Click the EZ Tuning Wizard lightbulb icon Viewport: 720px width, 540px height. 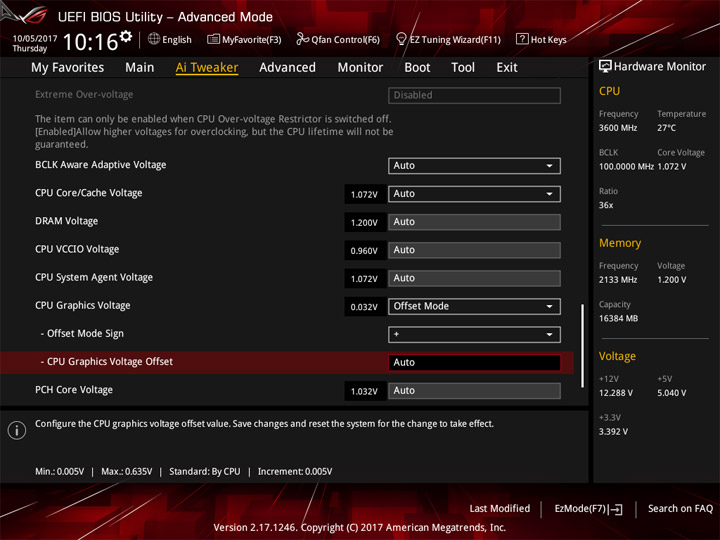(401, 39)
